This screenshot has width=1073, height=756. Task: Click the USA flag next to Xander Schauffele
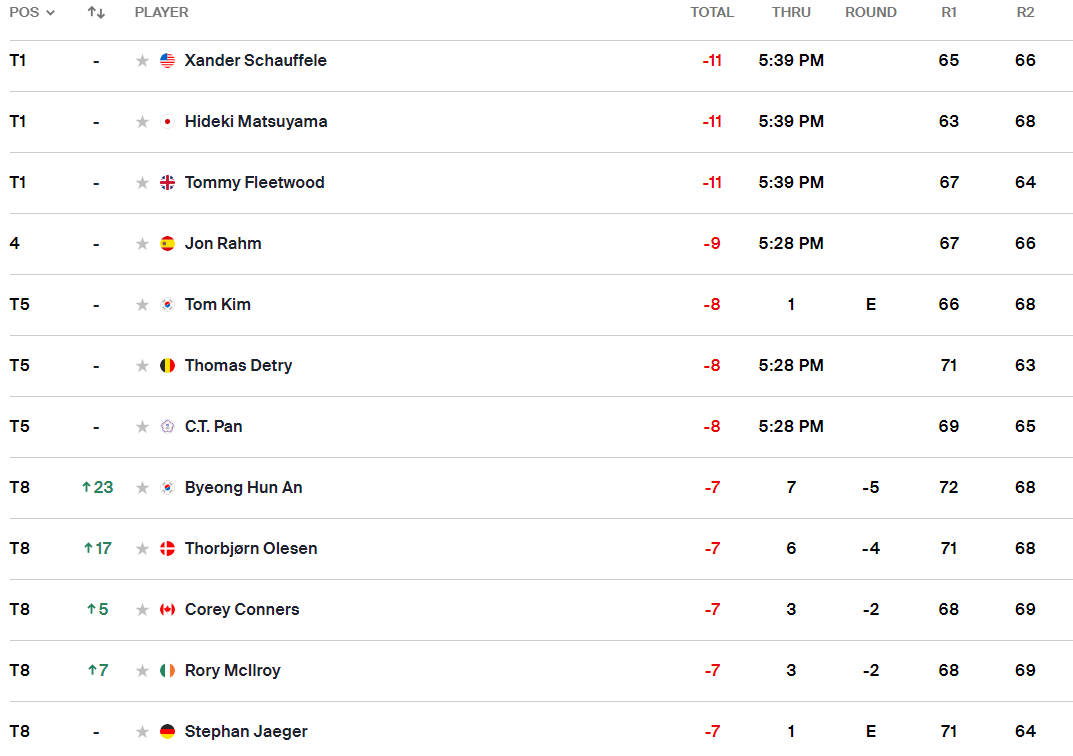(x=167, y=60)
